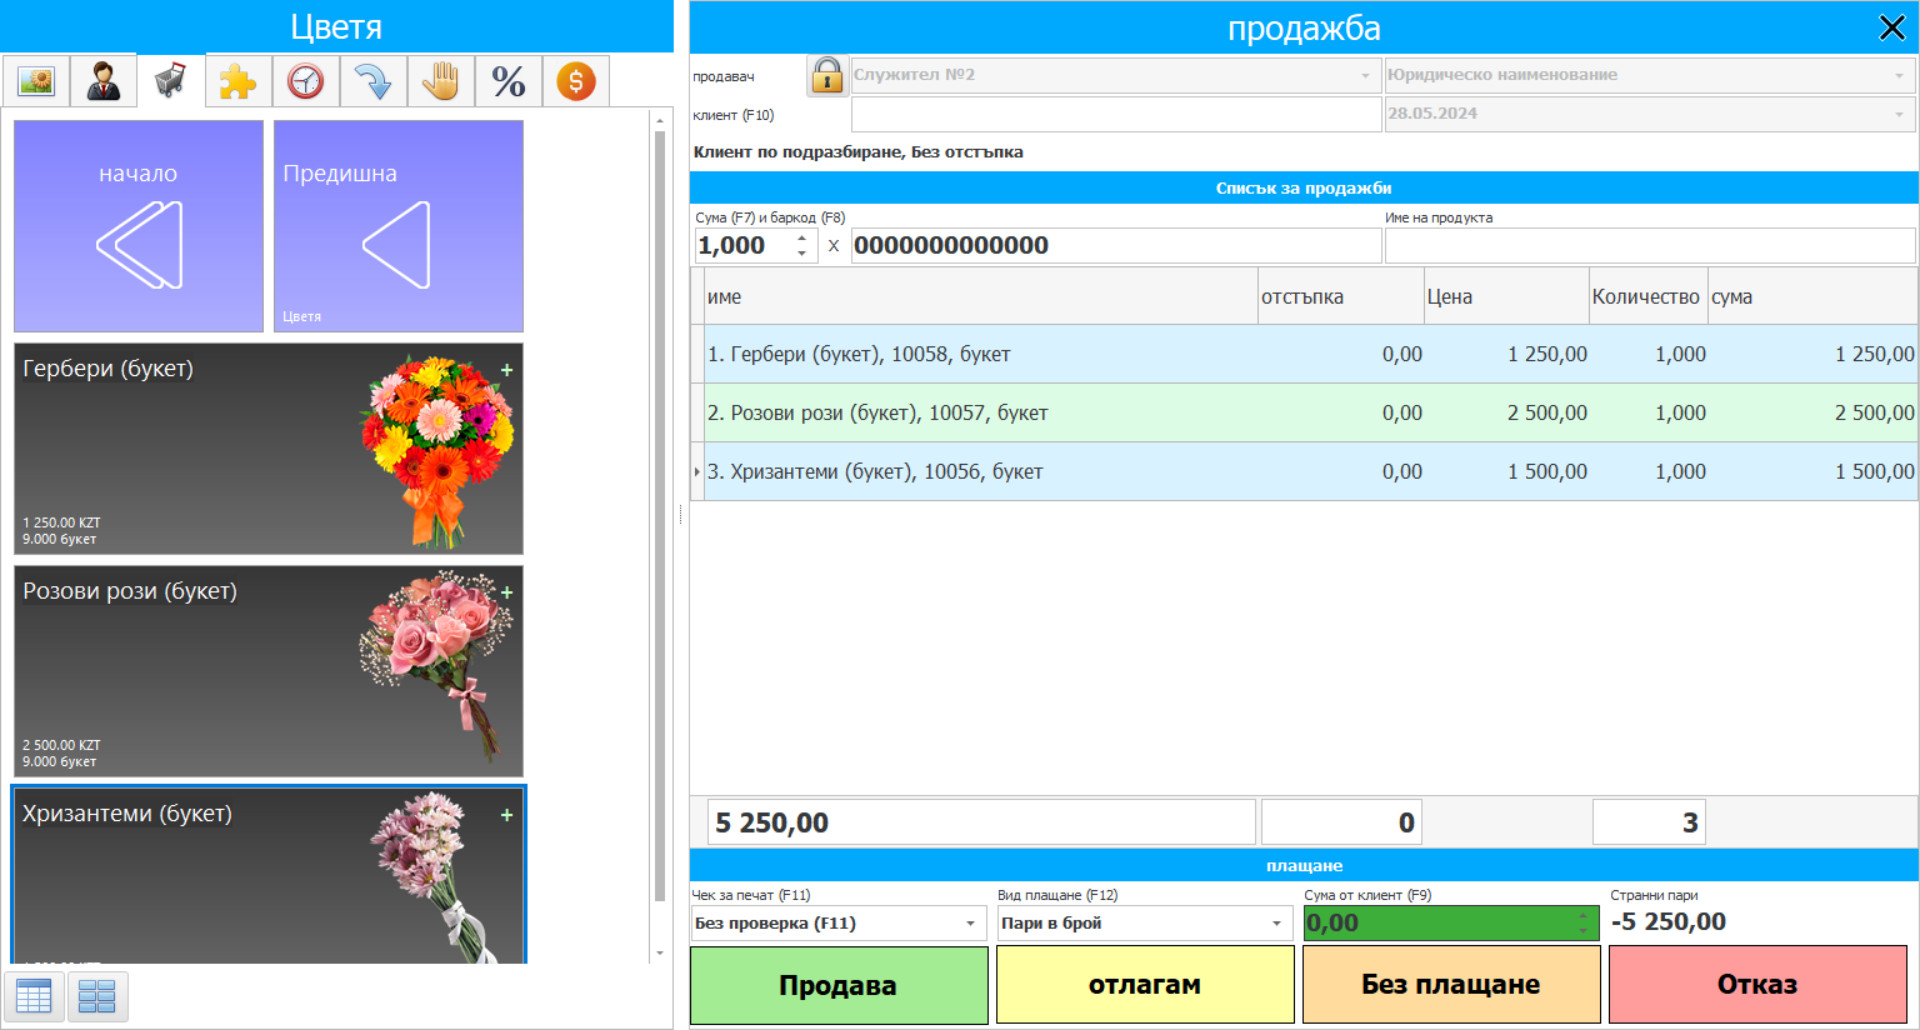Screen dimensions: 1920x1030
Task: Open the person (client) tab icon
Action: [x=103, y=81]
